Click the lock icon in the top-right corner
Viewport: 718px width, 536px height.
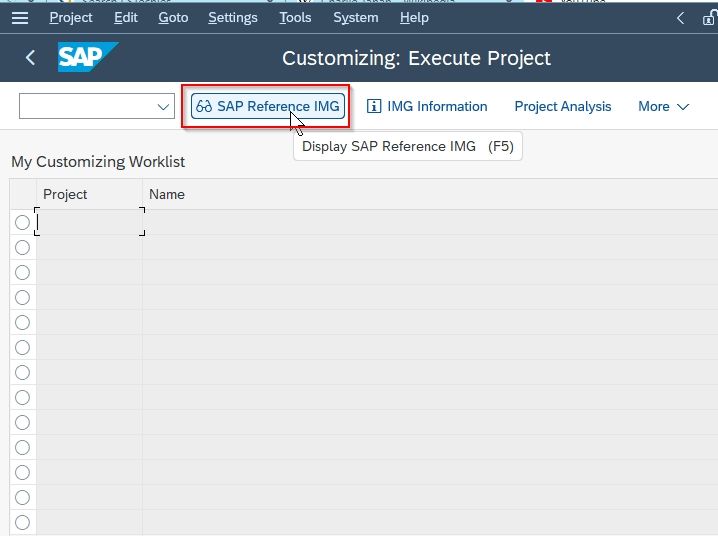(x=709, y=18)
